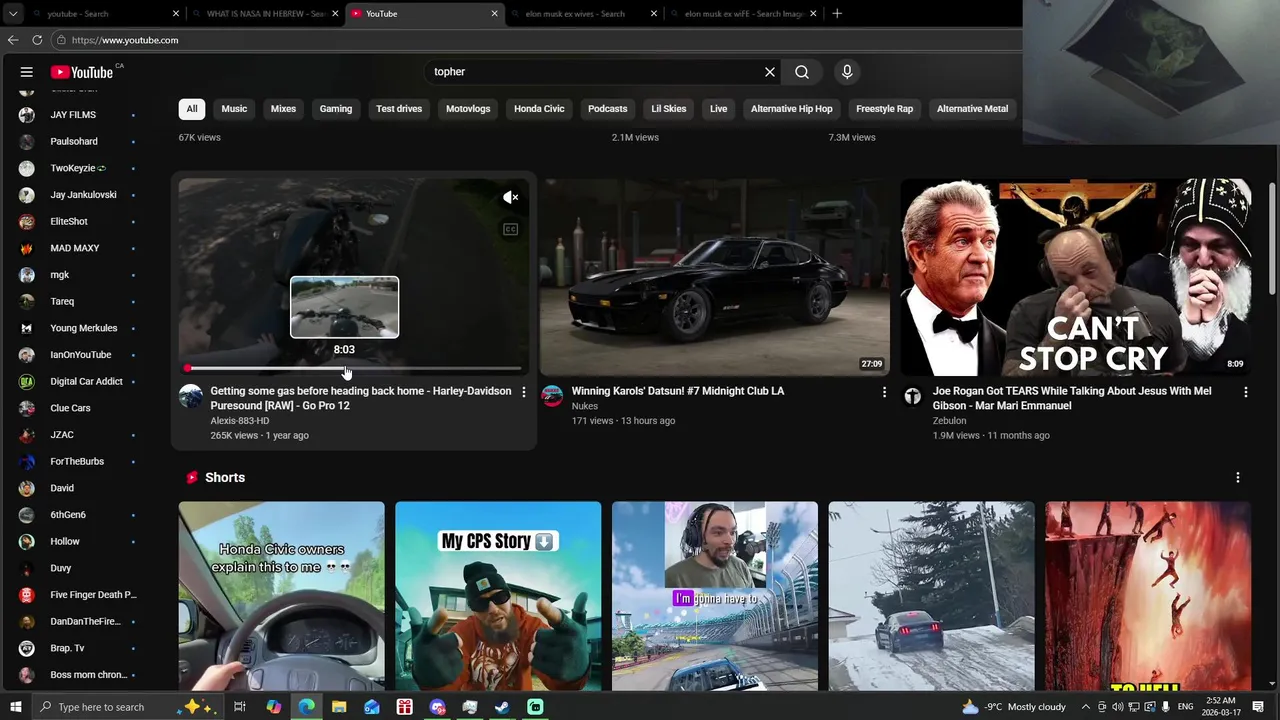1280x720 pixels.
Task: Click ForTheBurbs channel avatar in sidebar
Action: (27, 462)
